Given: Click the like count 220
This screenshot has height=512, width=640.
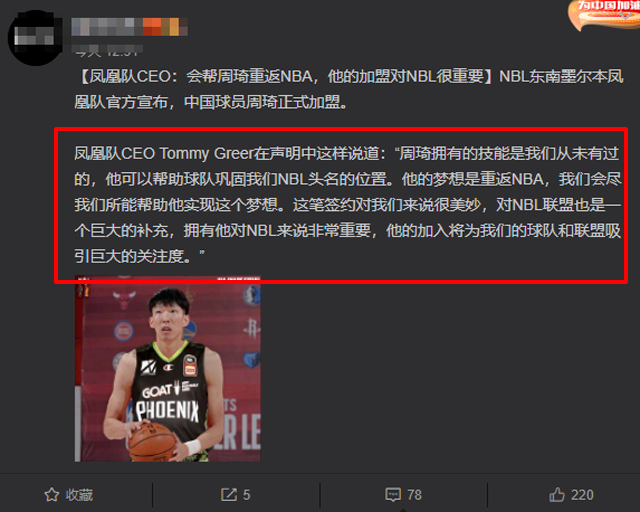Looking at the screenshot, I should point(582,495).
